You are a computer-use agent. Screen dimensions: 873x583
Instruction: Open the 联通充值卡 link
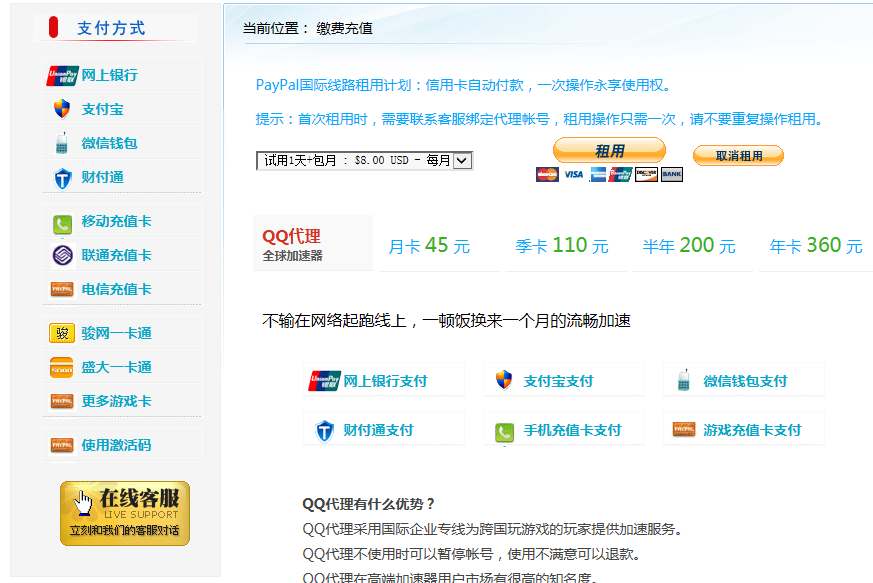click(116, 255)
